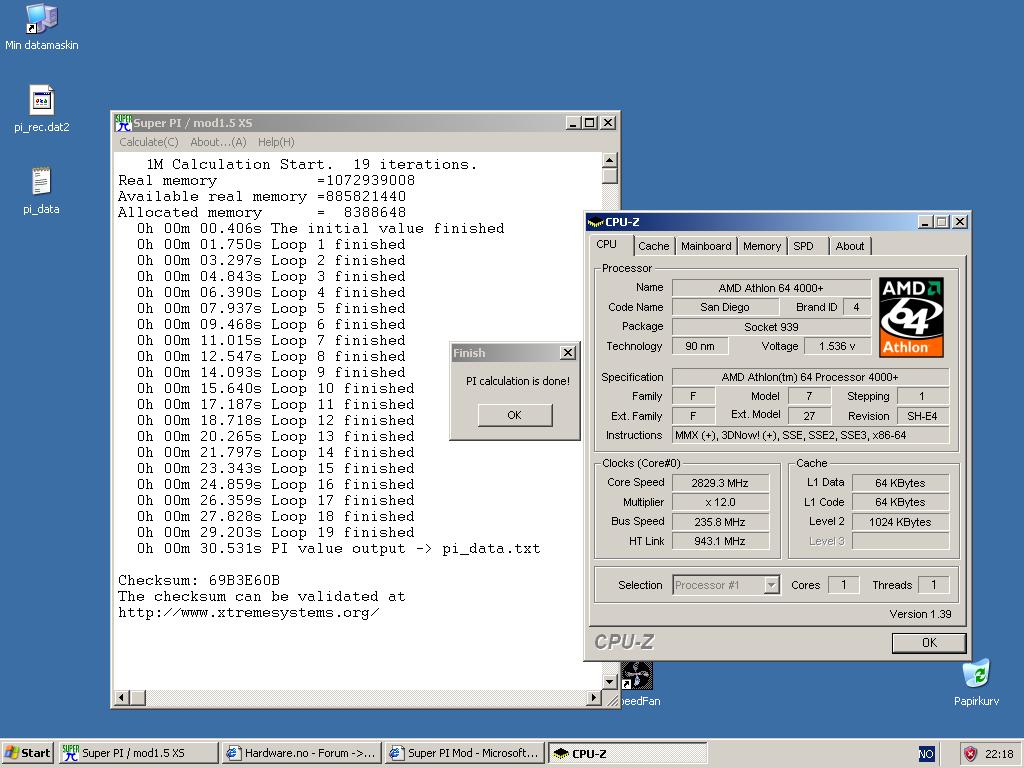Click the Multiplier value x 12.0

pos(720,502)
